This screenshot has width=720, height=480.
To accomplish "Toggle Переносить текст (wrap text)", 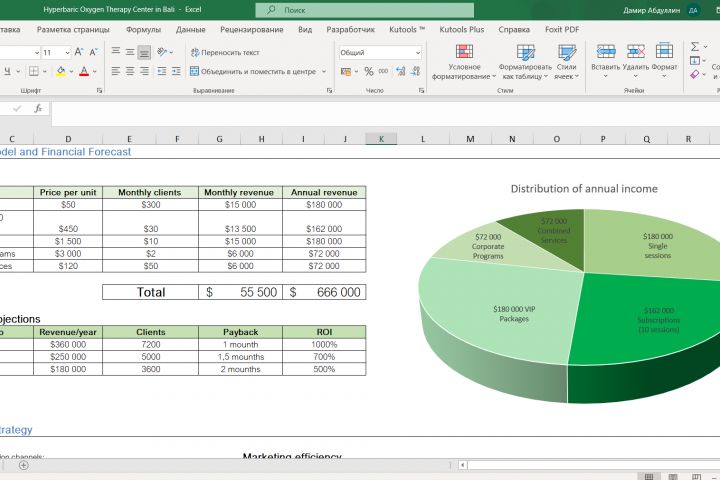I will 225,52.
